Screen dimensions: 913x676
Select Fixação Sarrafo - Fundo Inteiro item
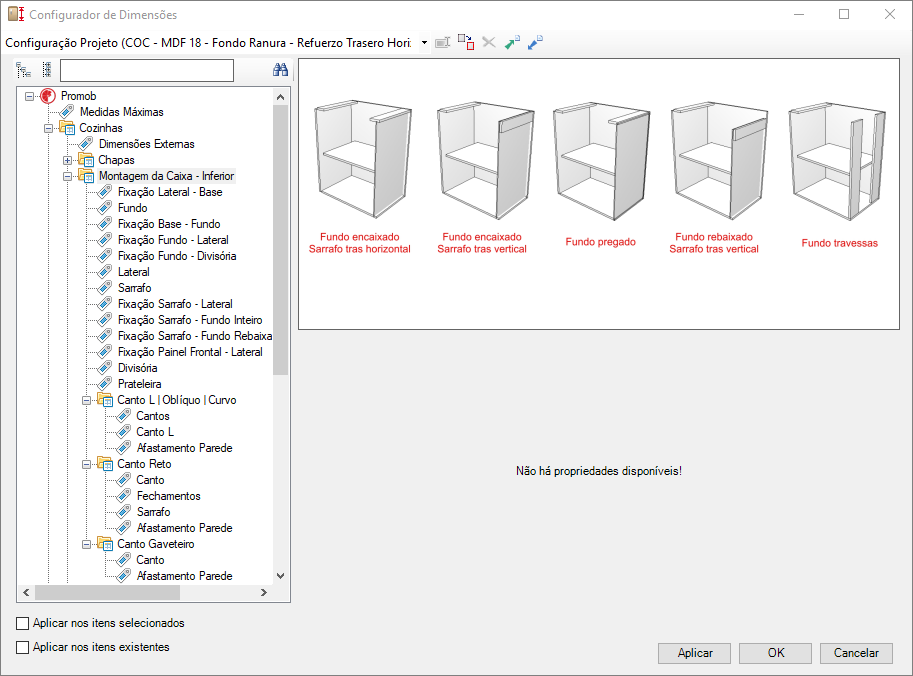click(190, 320)
